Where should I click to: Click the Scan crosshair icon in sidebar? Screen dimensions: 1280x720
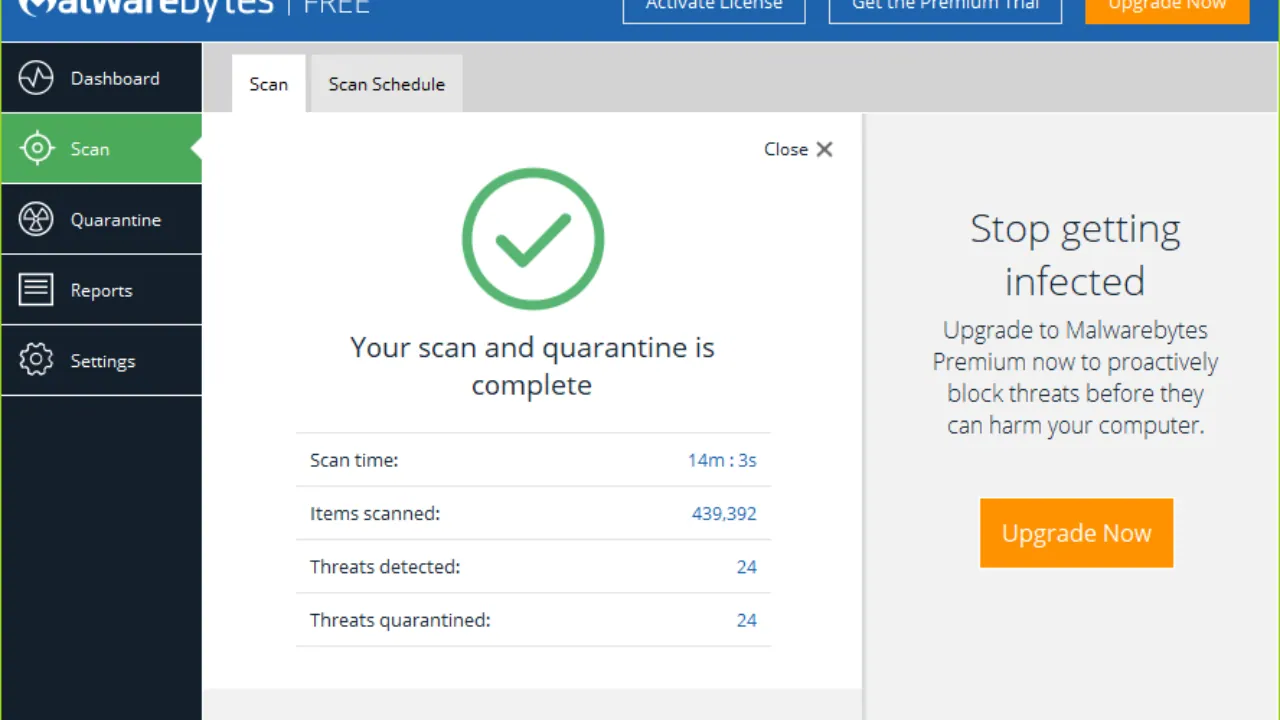[x=36, y=149]
